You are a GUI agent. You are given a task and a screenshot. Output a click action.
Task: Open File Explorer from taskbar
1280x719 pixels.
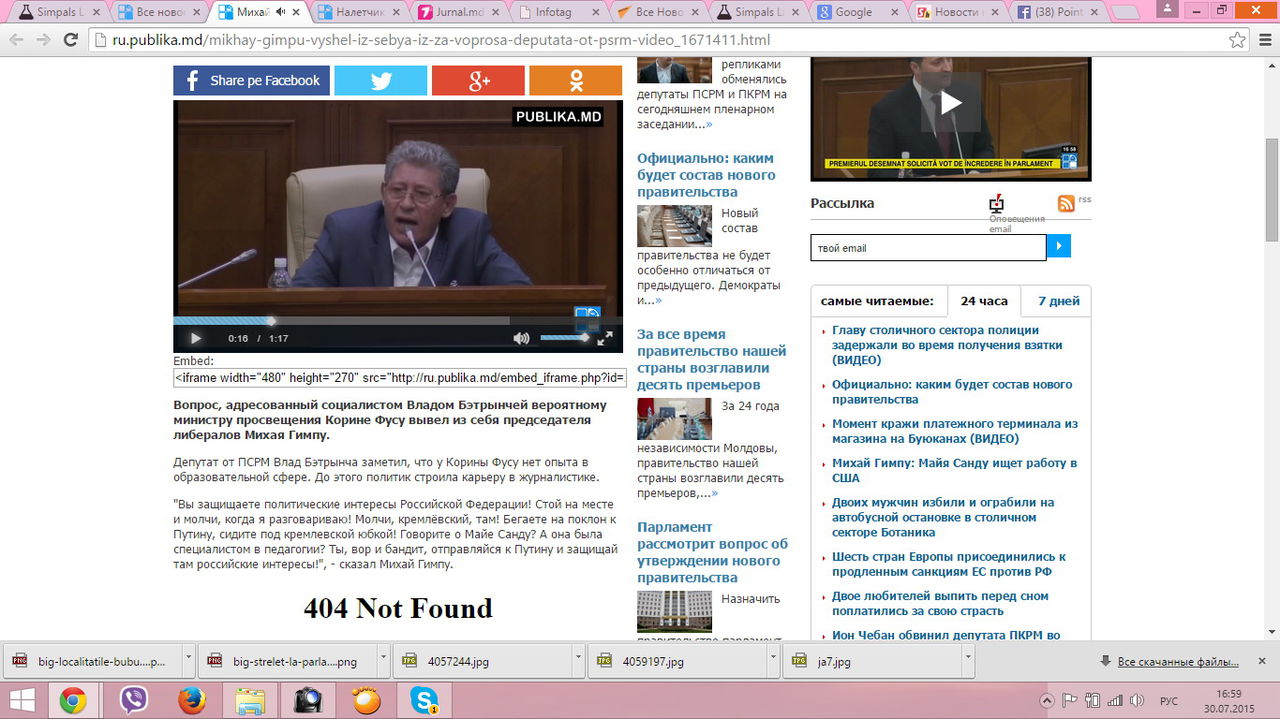coord(250,700)
